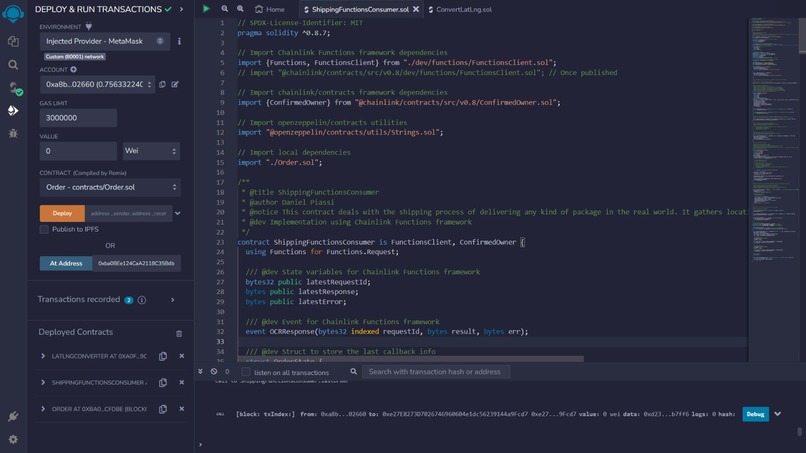This screenshot has height=453, width=806.
Task: Click the Search with transaction hash field
Action: click(x=436, y=372)
